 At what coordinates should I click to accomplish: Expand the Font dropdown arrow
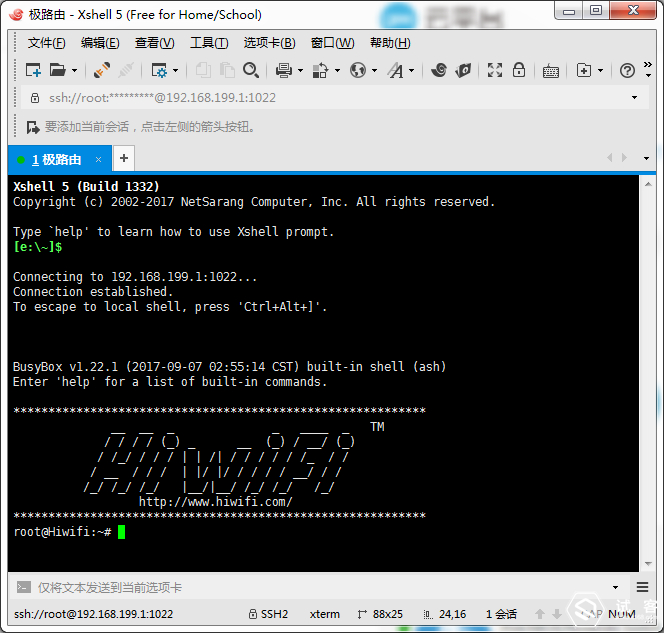point(412,70)
